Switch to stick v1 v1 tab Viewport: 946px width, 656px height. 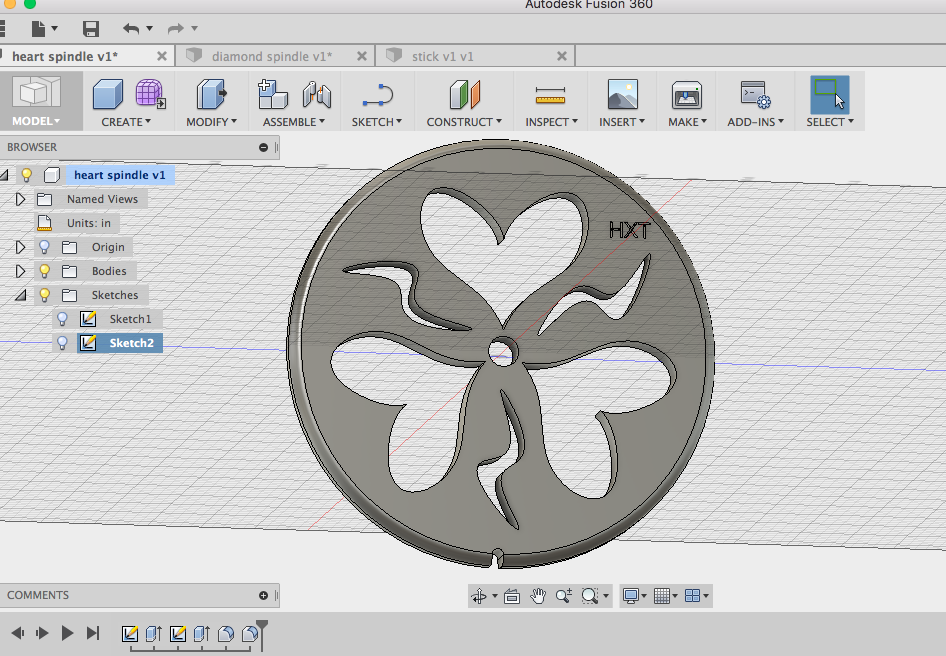point(442,56)
